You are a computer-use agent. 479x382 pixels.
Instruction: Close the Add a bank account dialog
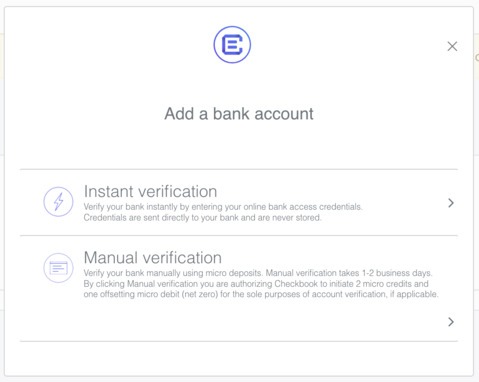[452, 46]
